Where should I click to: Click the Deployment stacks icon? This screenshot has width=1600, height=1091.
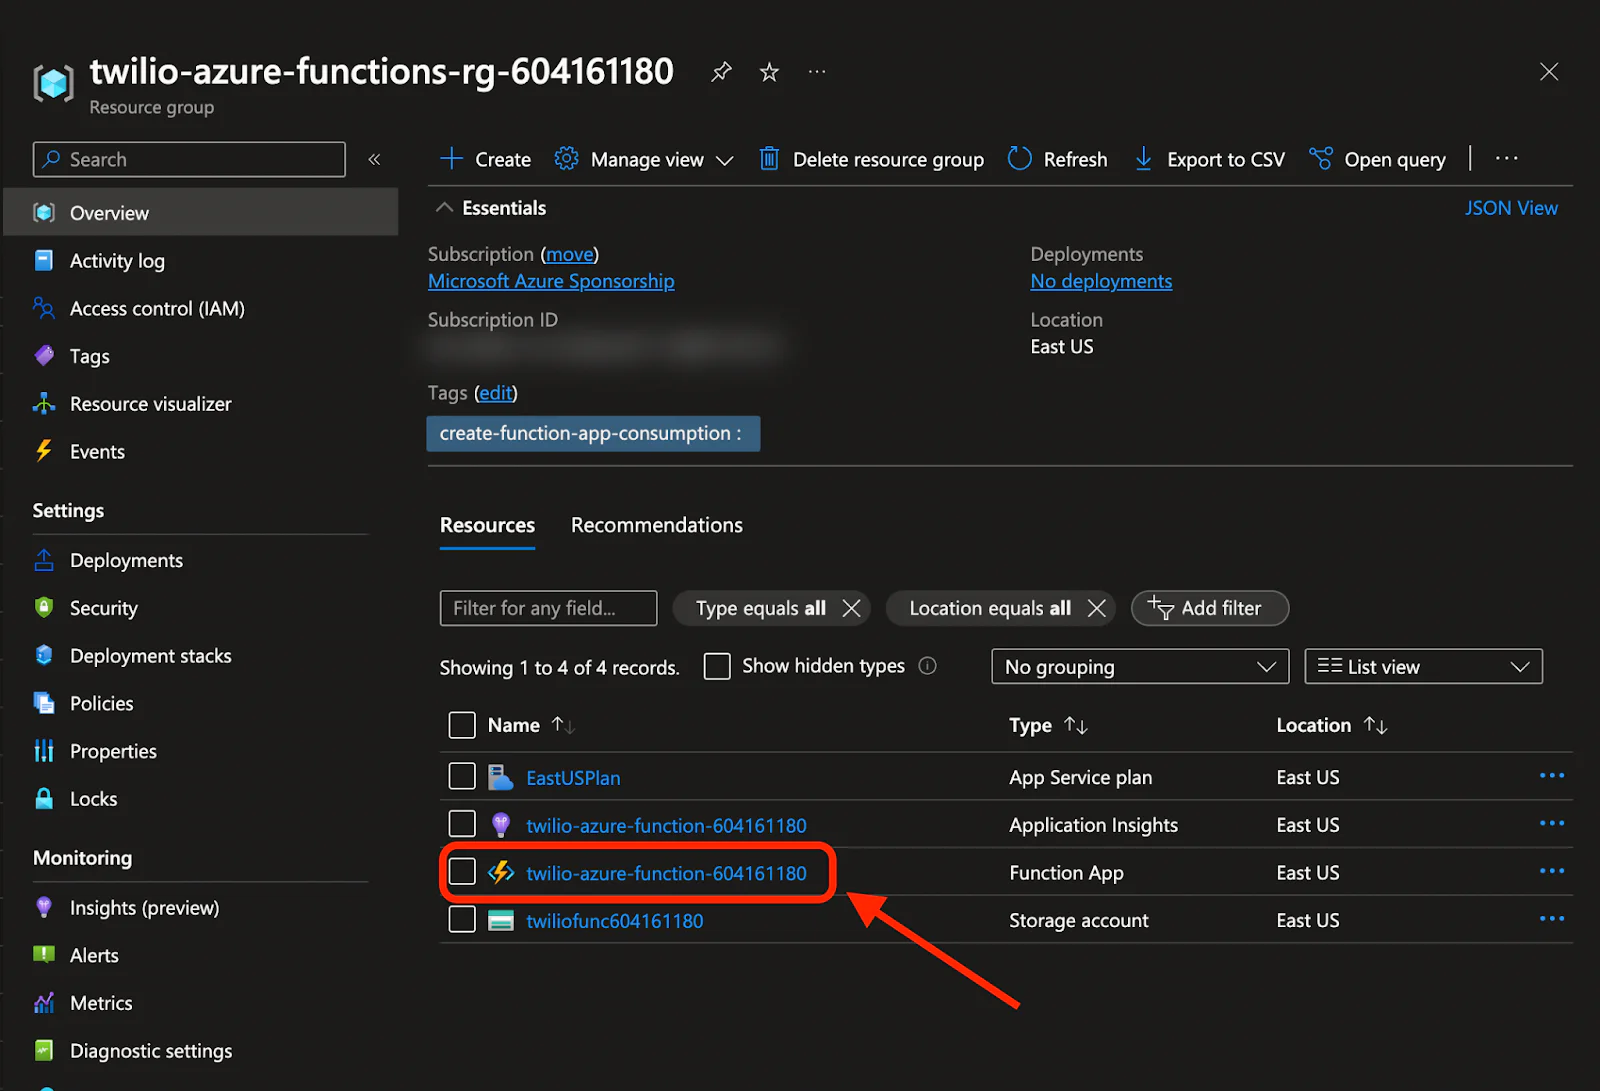(x=44, y=656)
